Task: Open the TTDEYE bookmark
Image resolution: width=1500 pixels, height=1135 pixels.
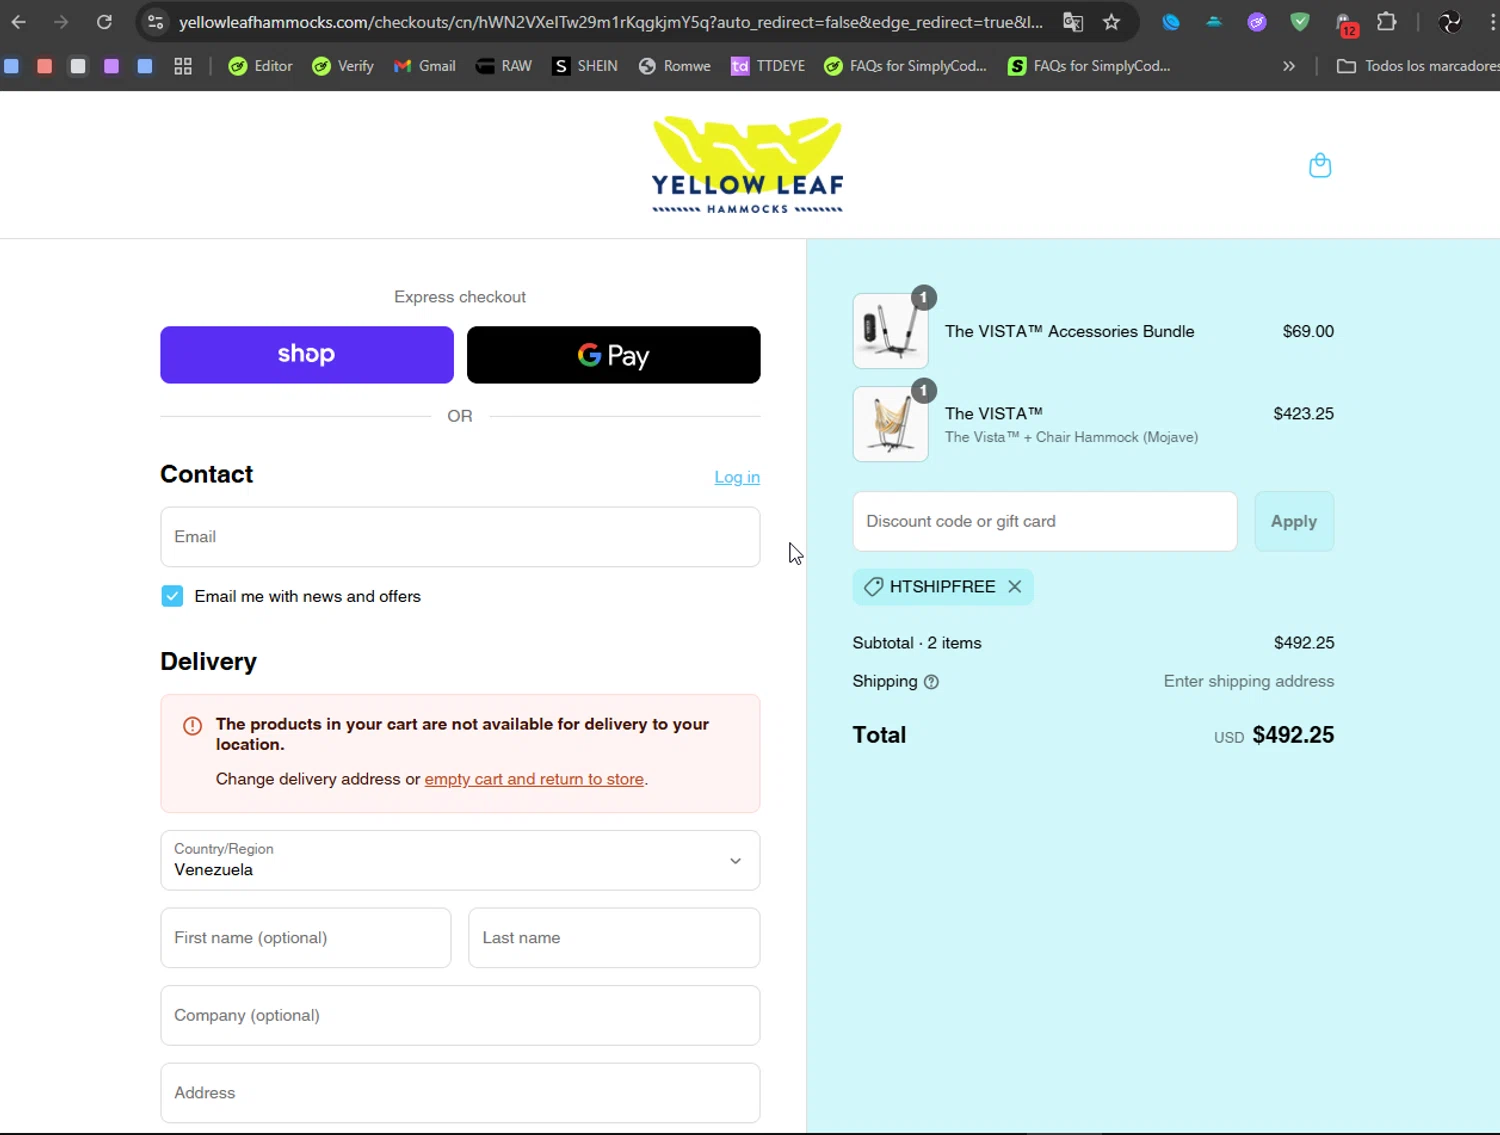Action: (768, 66)
